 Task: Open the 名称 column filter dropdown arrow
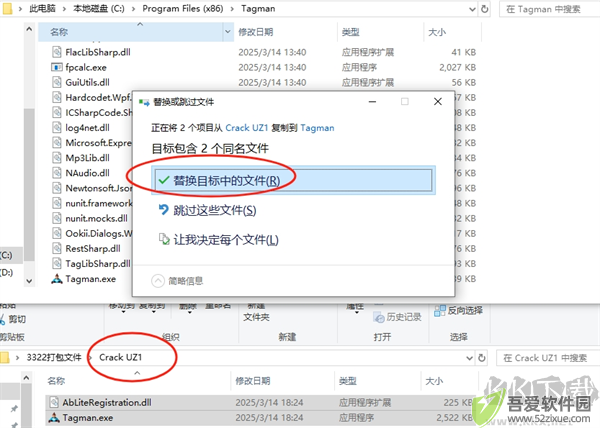[x=228, y=32]
